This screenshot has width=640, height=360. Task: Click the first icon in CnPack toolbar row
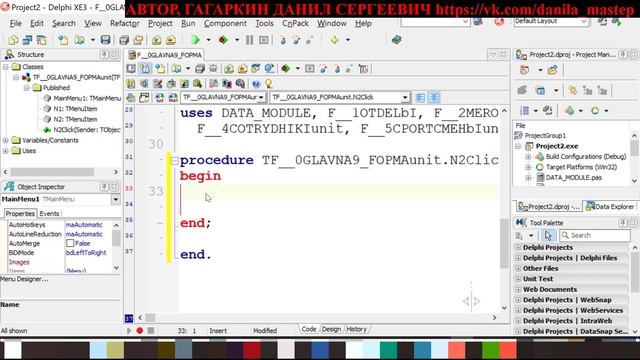coord(131,84)
